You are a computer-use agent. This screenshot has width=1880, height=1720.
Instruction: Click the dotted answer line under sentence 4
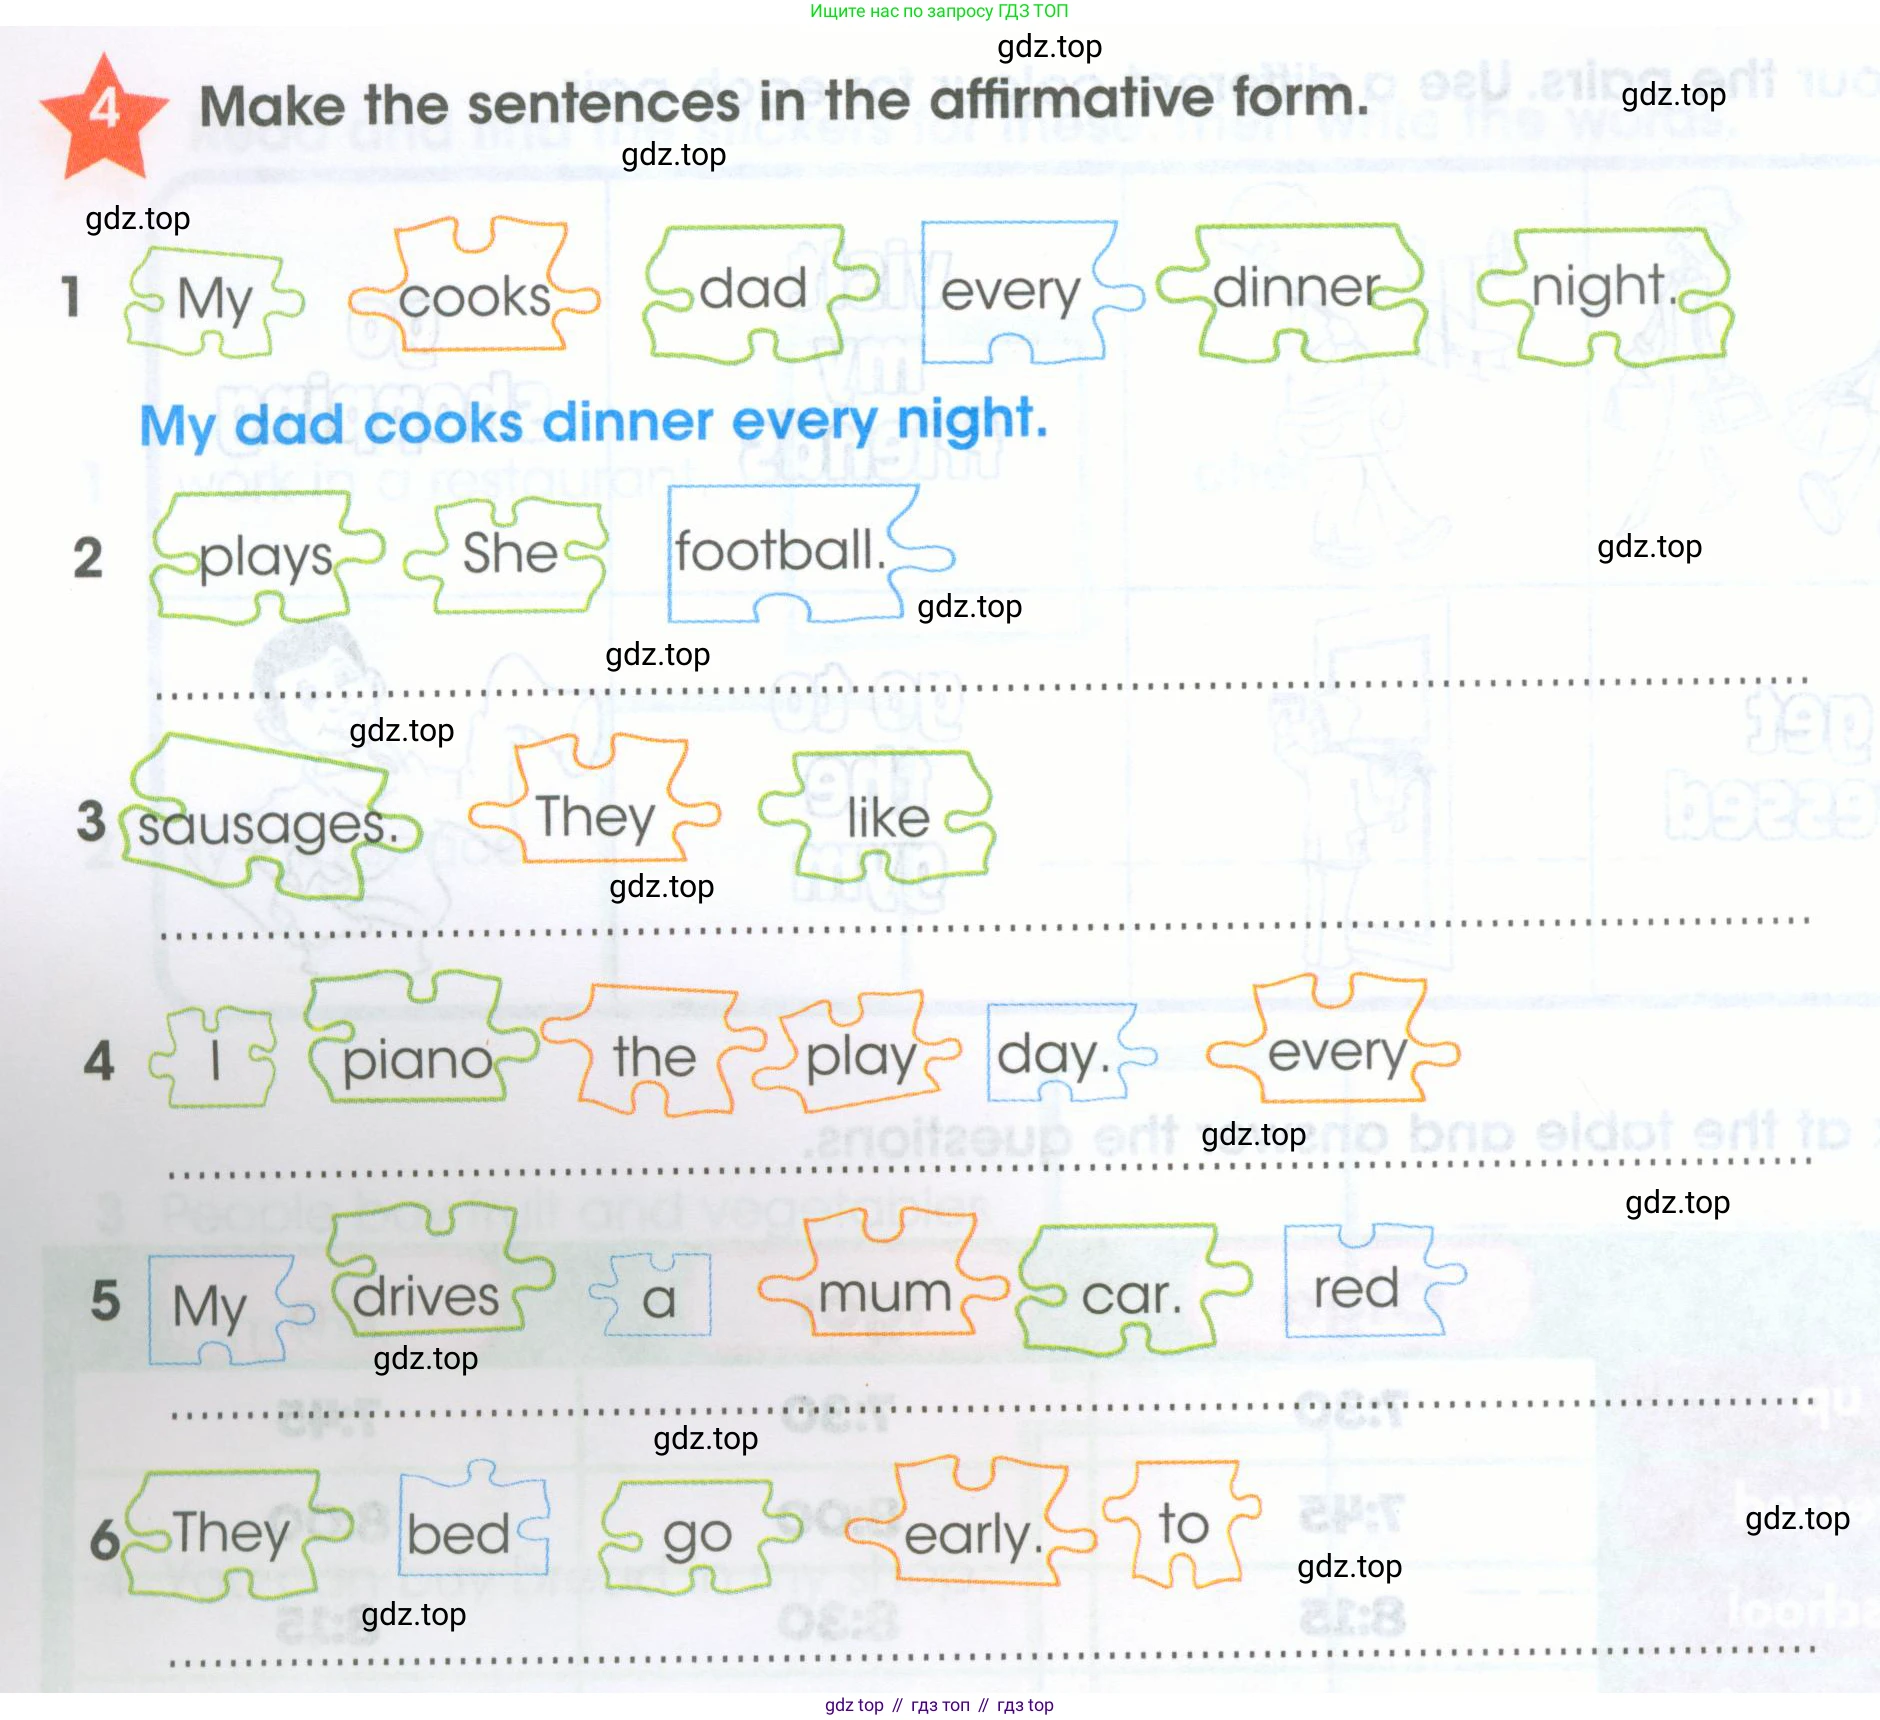click(x=990, y=1168)
